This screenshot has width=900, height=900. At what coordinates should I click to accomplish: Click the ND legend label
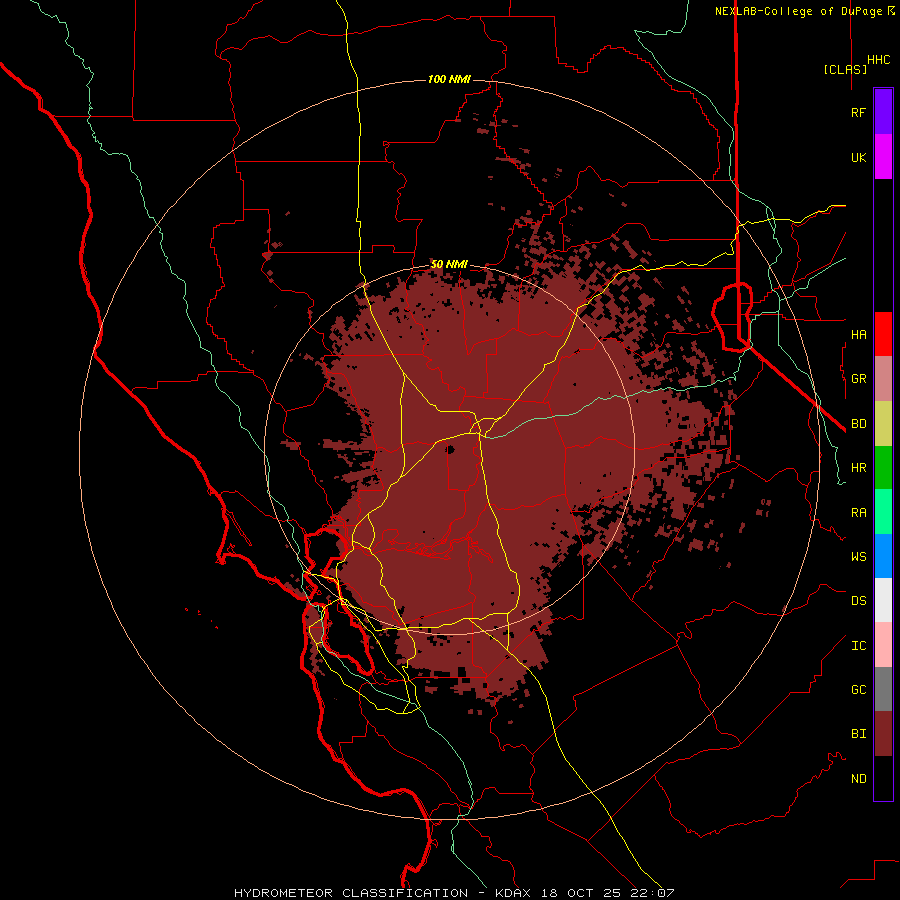858,779
